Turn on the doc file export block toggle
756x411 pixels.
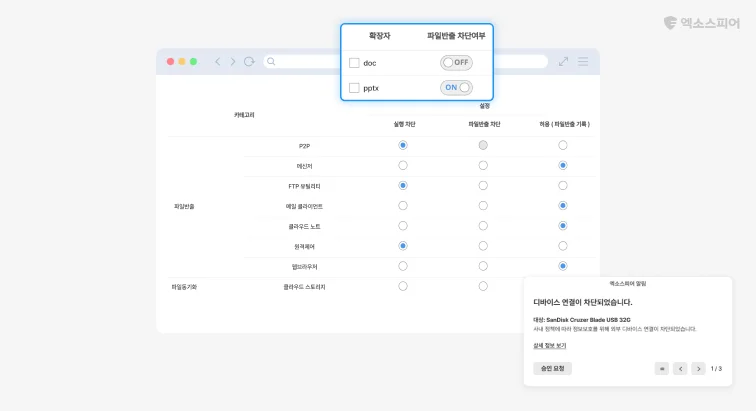456,62
